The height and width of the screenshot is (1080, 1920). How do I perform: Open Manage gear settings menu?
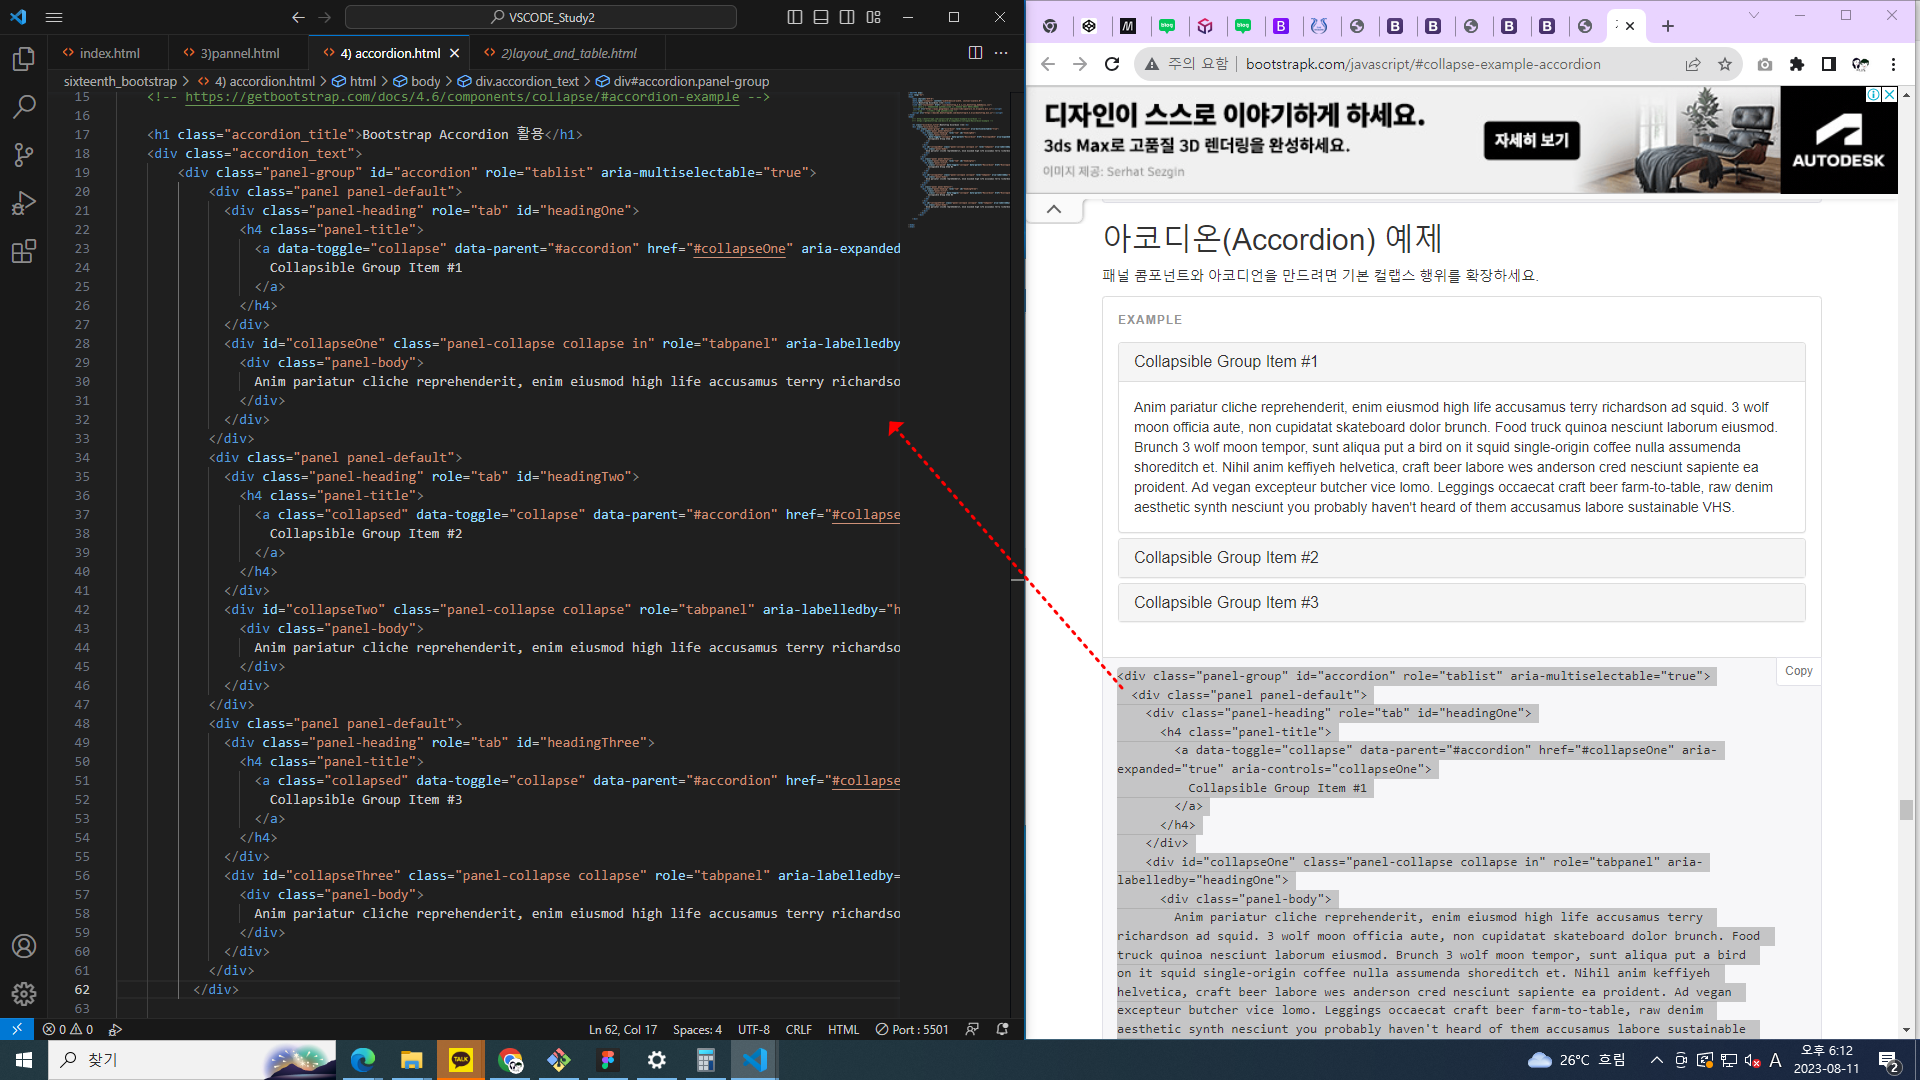tap(24, 993)
